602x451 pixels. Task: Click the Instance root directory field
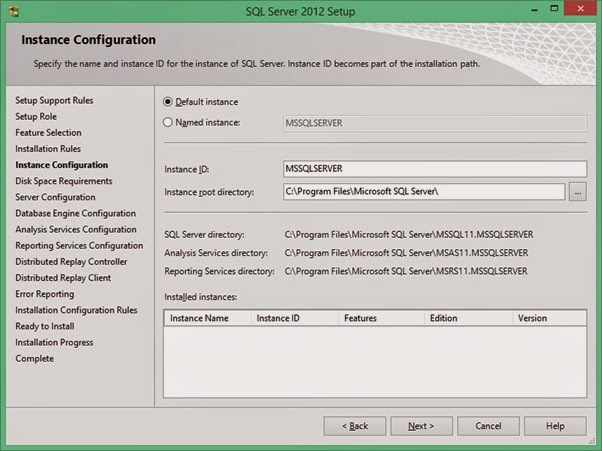point(424,192)
